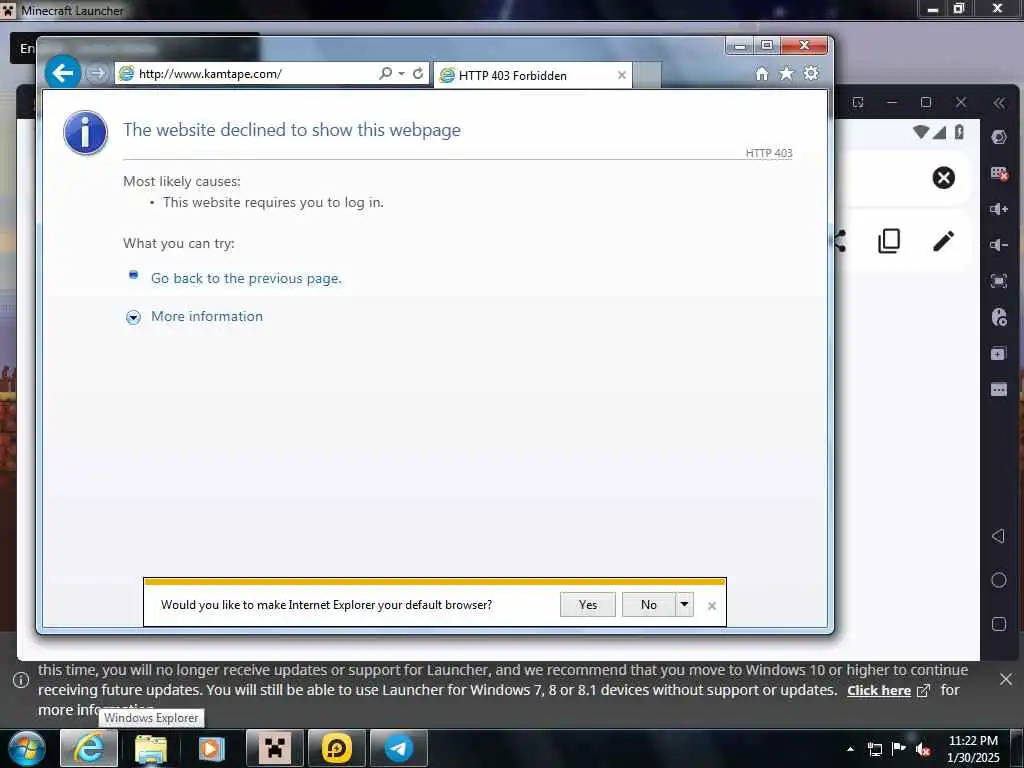The height and width of the screenshot is (768, 1024).
Task: Open Windows Start menu
Action: coord(27,748)
